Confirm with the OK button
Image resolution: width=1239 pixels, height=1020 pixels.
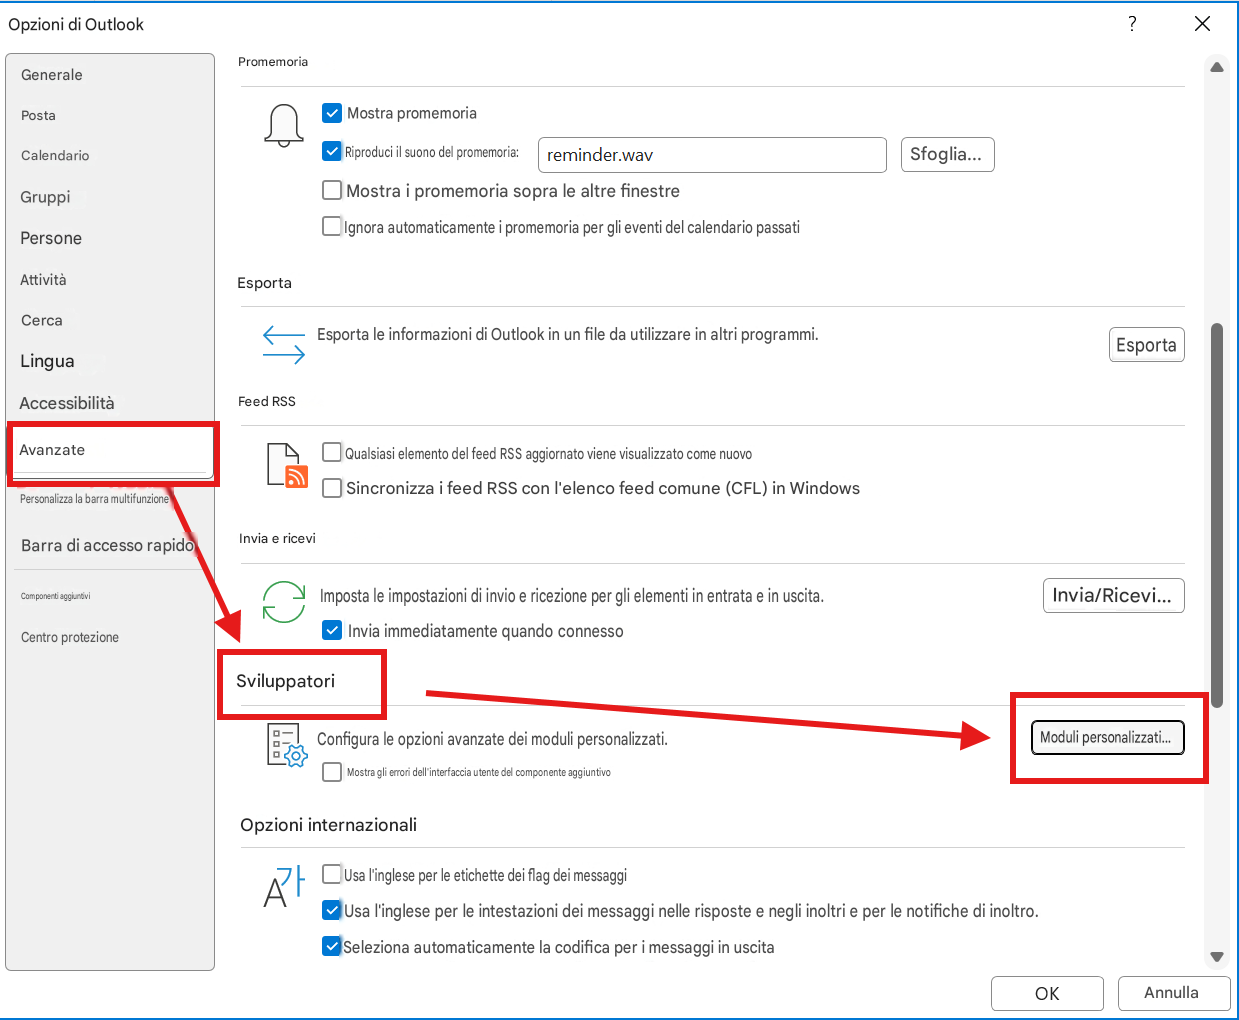tap(1047, 993)
